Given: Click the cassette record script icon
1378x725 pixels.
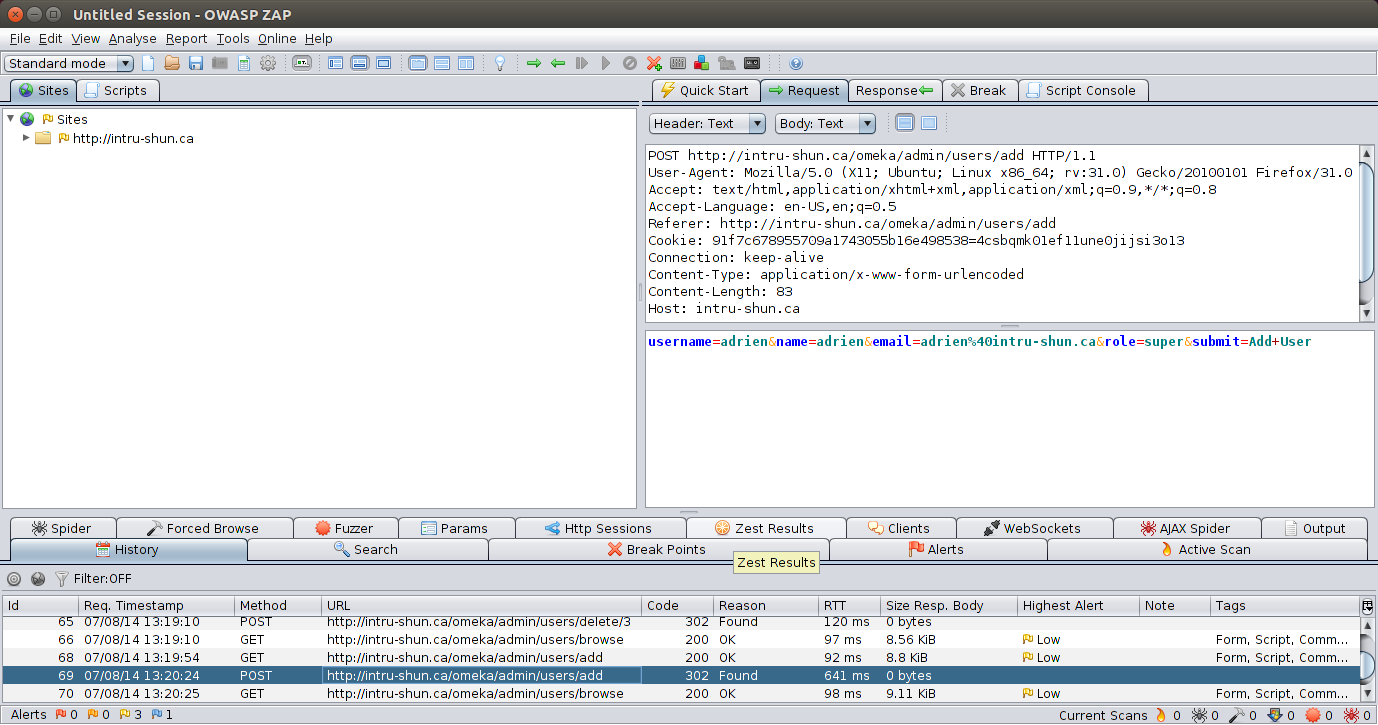Looking at the screenshot, I should (751, 63).
